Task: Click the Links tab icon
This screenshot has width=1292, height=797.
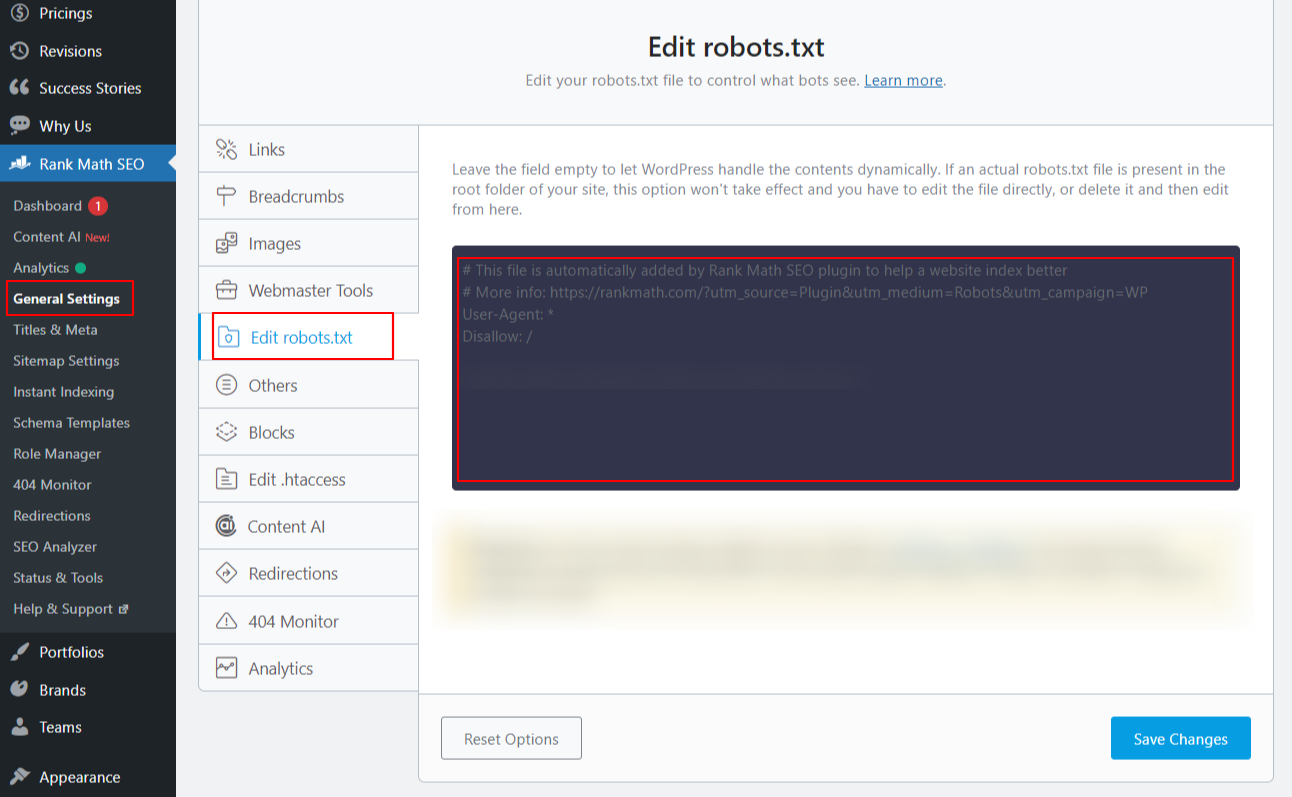Action: coord(227,149)
